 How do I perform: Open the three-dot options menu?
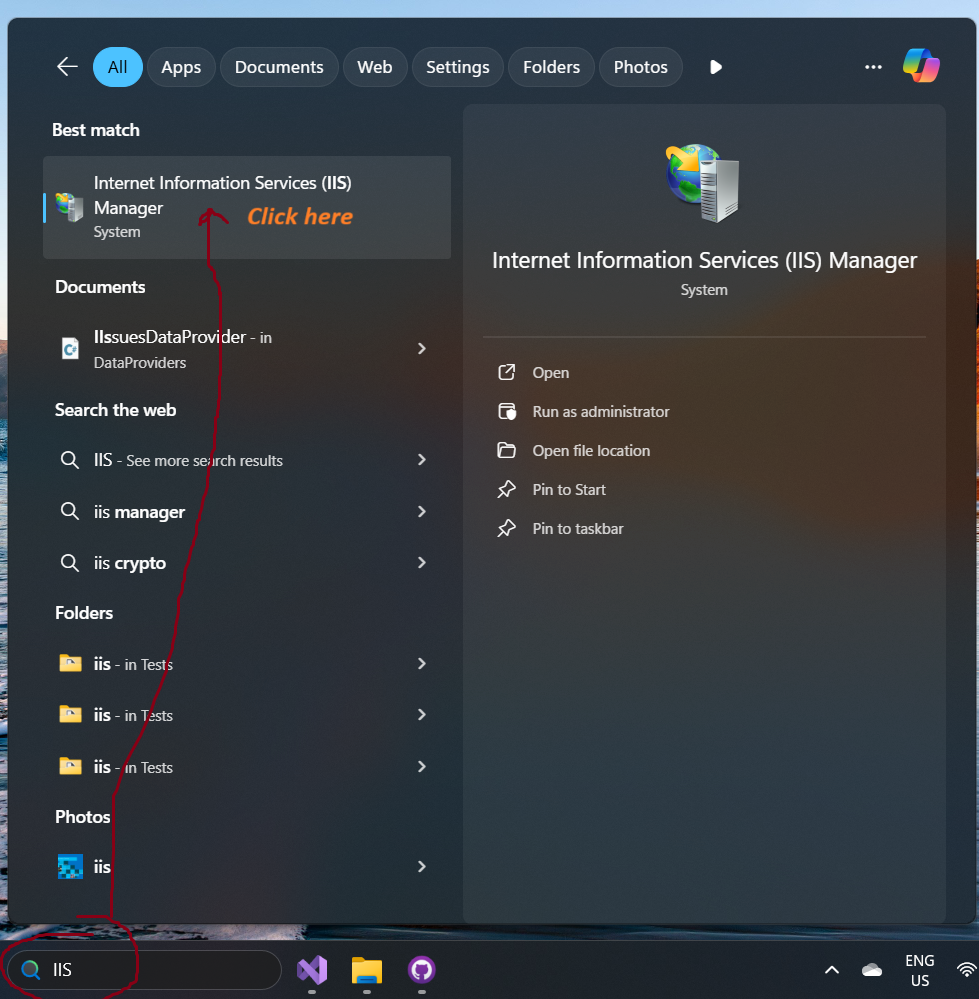pyautogui.click(x=873, y=67)
